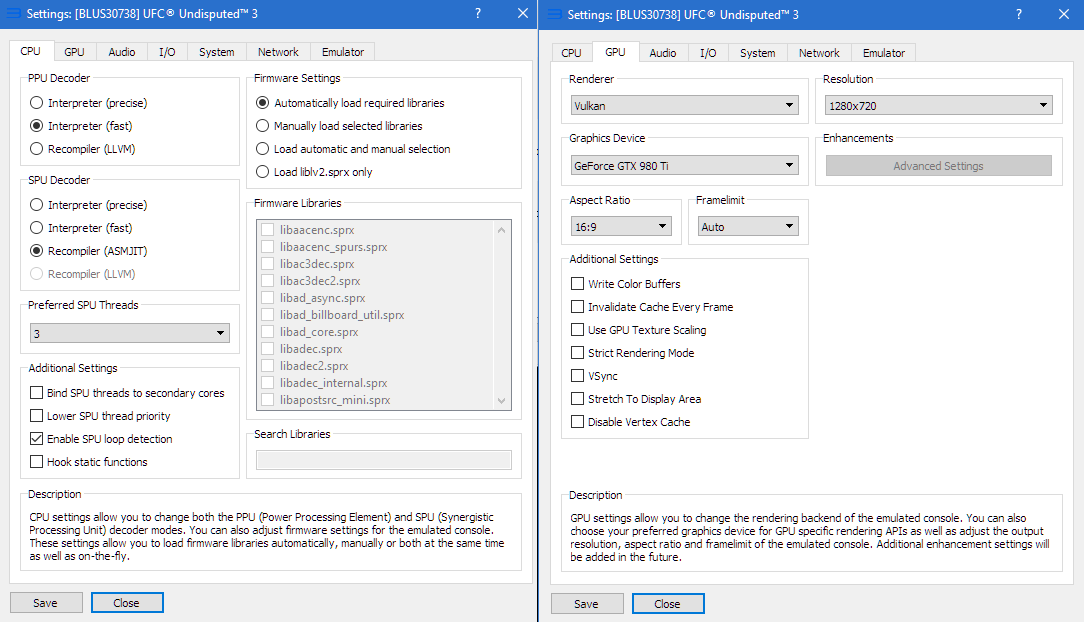Click the help question mark in left title bar
This screenshot has height=622, width=1084.
[x=477, y=14]
